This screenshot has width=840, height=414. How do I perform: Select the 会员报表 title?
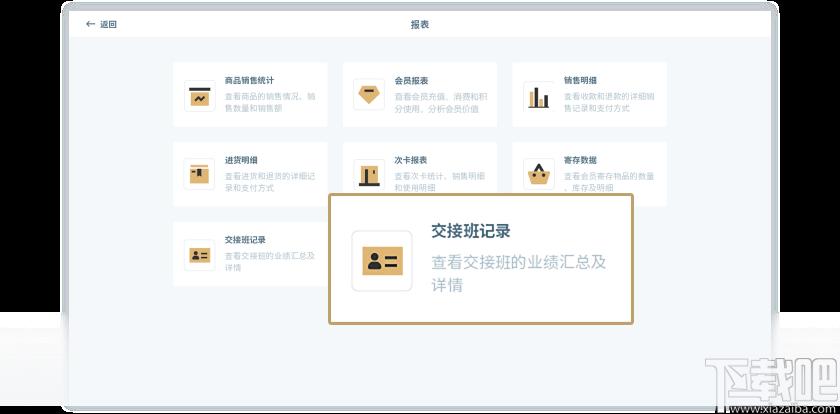click(411, 81)
